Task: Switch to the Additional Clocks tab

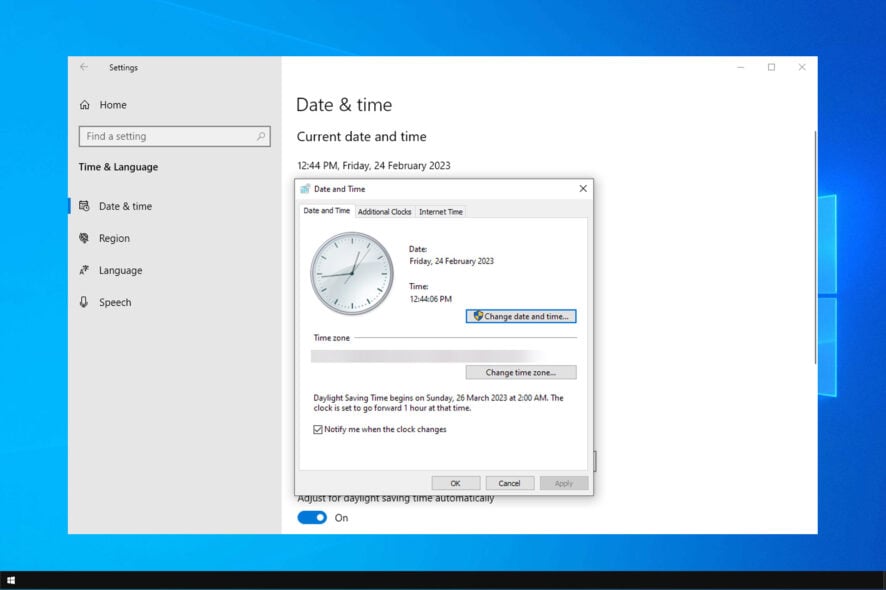Action: (384, 212)
